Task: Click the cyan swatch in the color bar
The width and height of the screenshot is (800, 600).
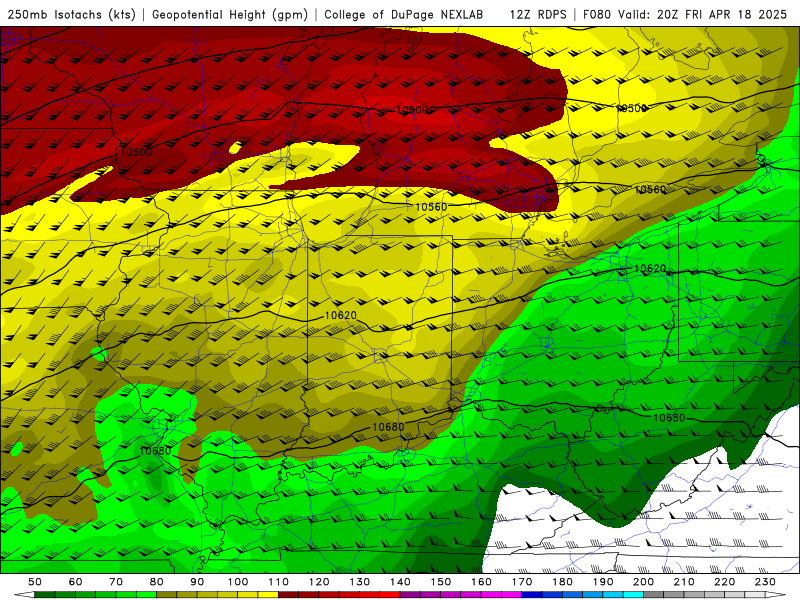Action: point(634,595)
